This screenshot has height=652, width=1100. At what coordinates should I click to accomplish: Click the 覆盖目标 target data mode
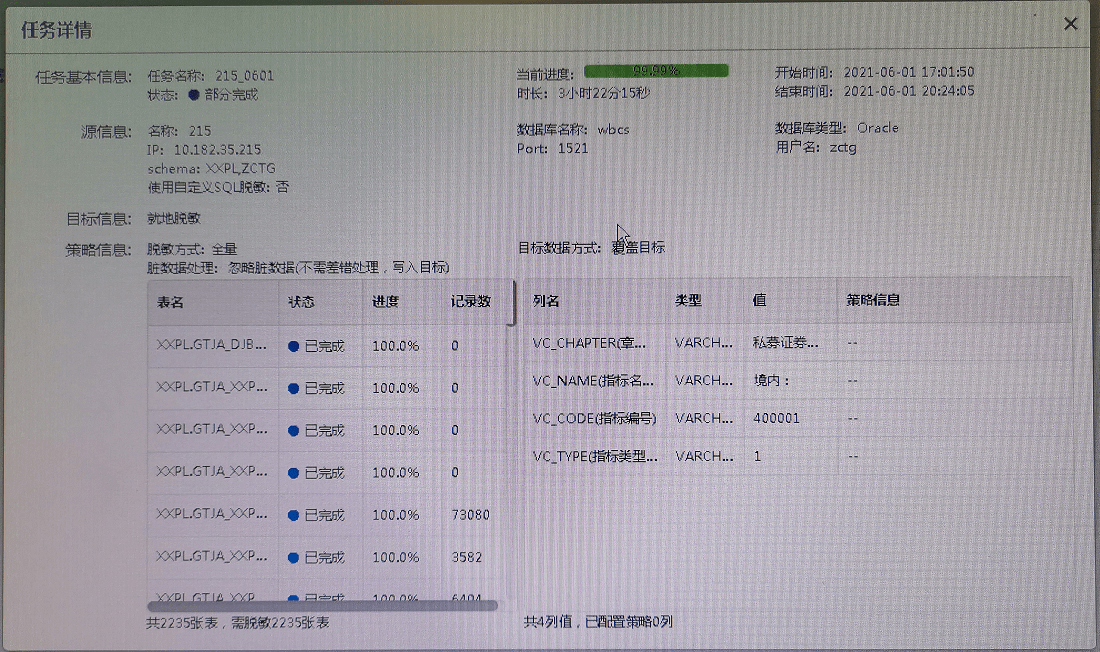click(x=638, y=247)
